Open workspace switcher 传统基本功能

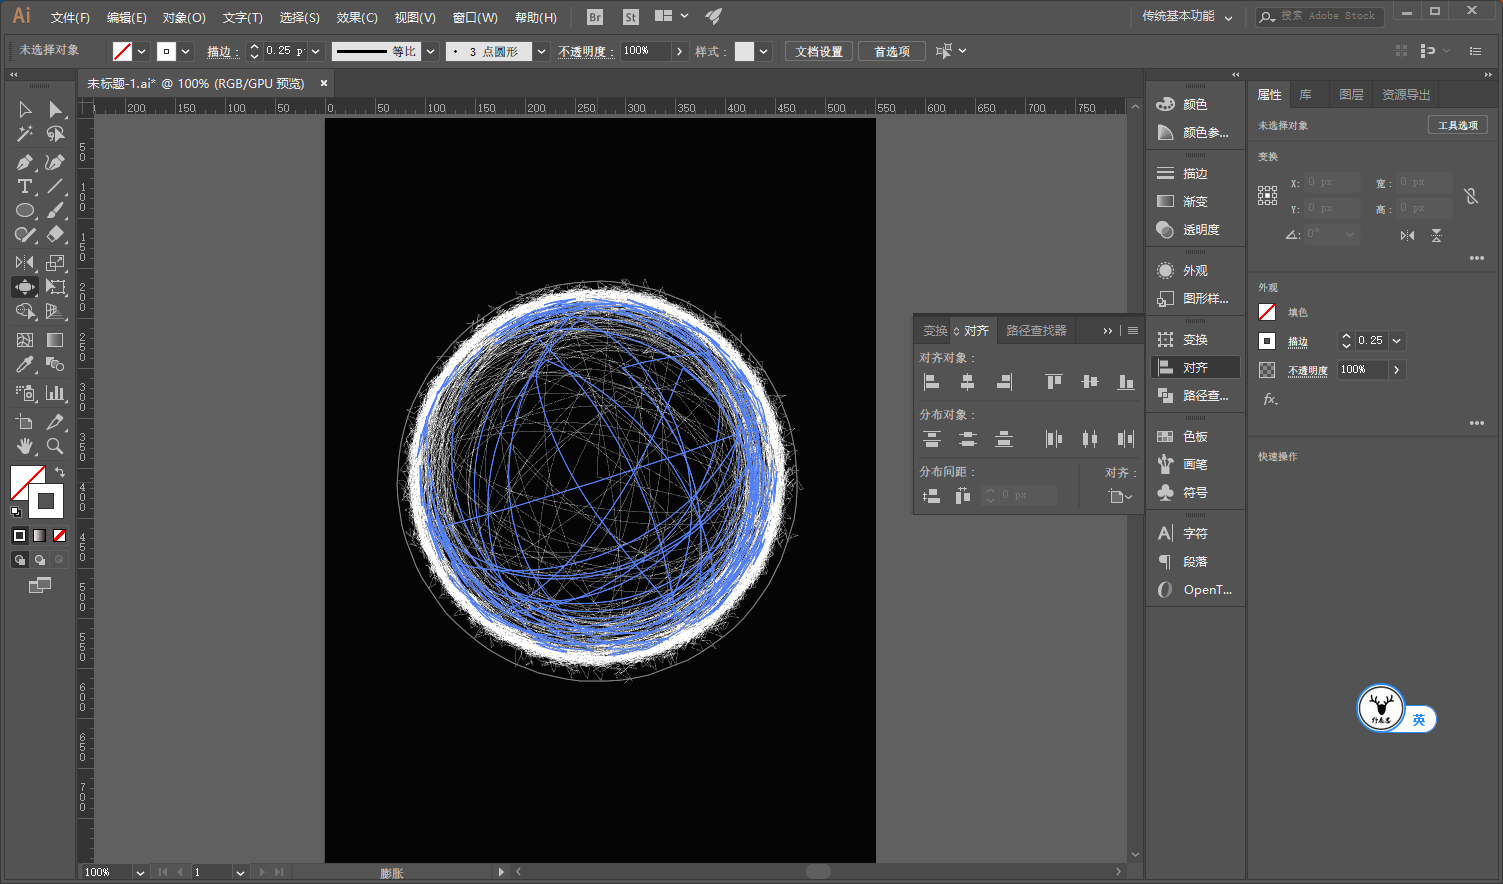click(x=1187, y=17)
